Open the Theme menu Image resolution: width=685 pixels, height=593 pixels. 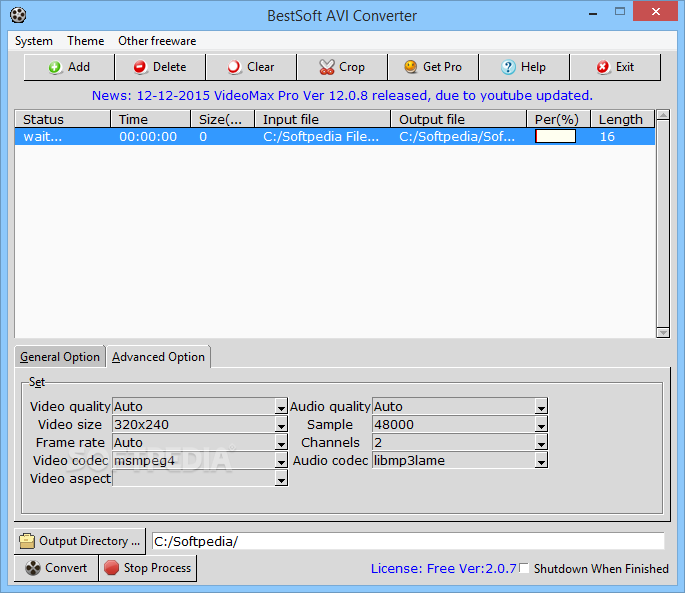86,41
